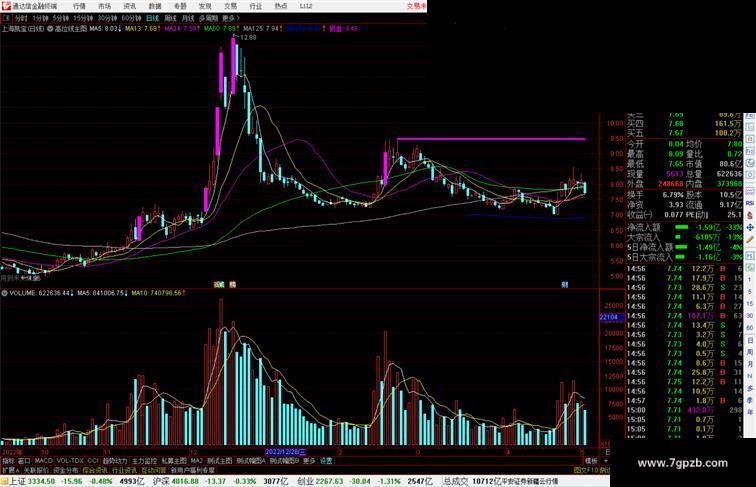
Task: Apply the 主力监控 indicator
Action: coord(144,461)
